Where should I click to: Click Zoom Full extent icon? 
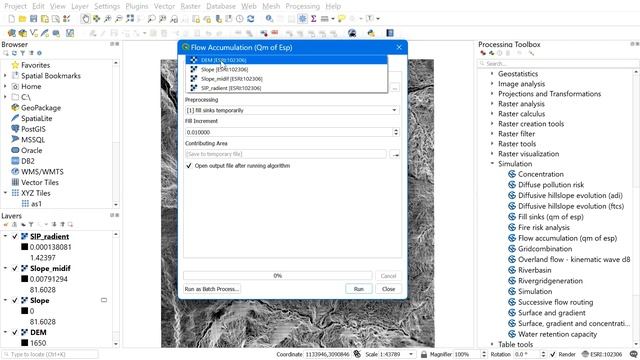[130, 19]
